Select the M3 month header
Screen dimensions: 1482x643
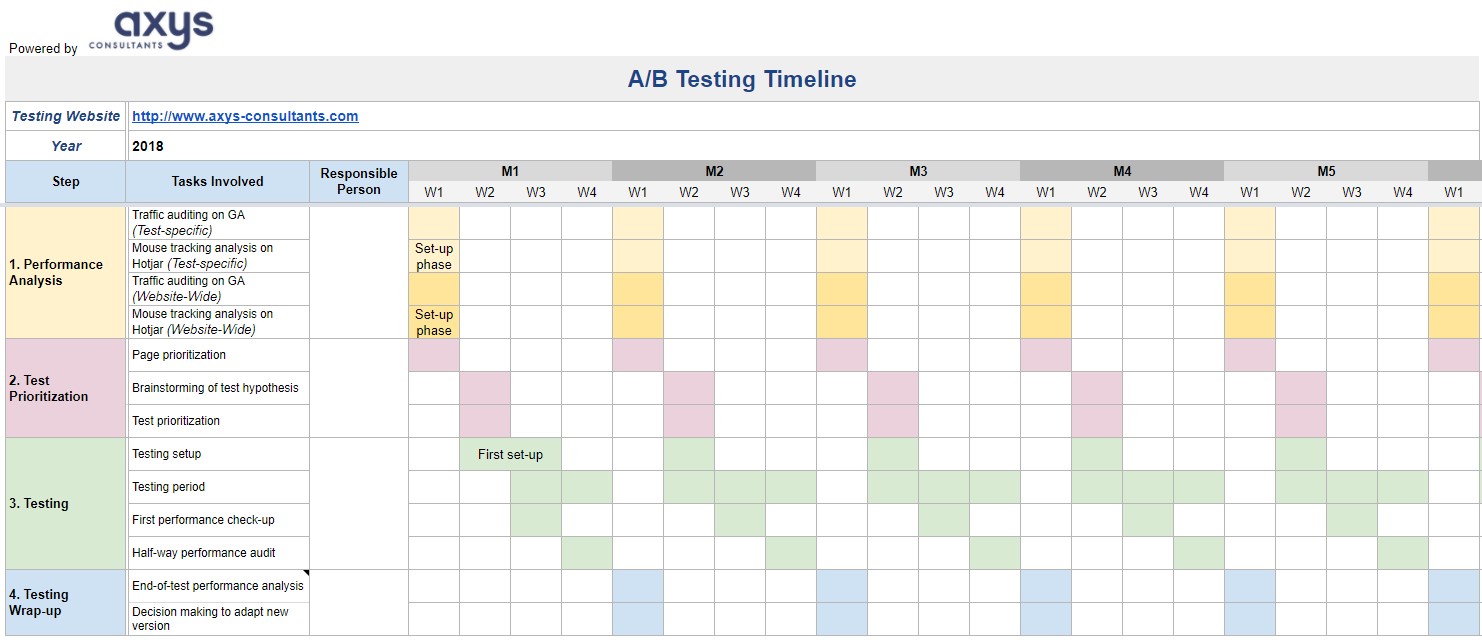click(918, 171)
